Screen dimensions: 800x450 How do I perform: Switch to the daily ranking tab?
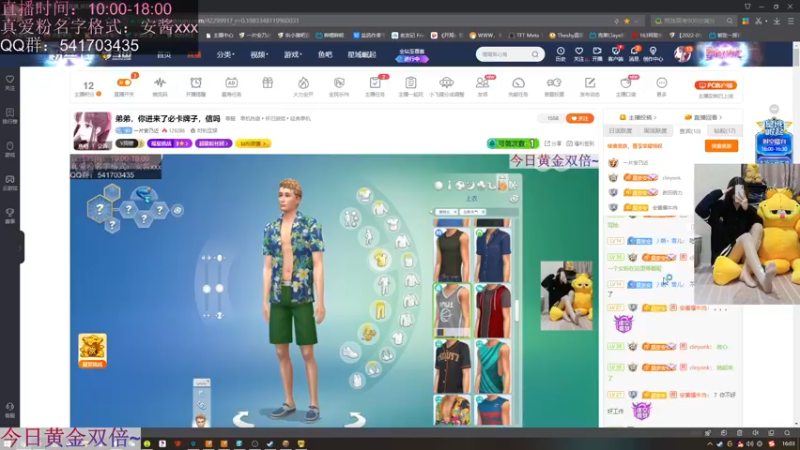pos(620,131)
